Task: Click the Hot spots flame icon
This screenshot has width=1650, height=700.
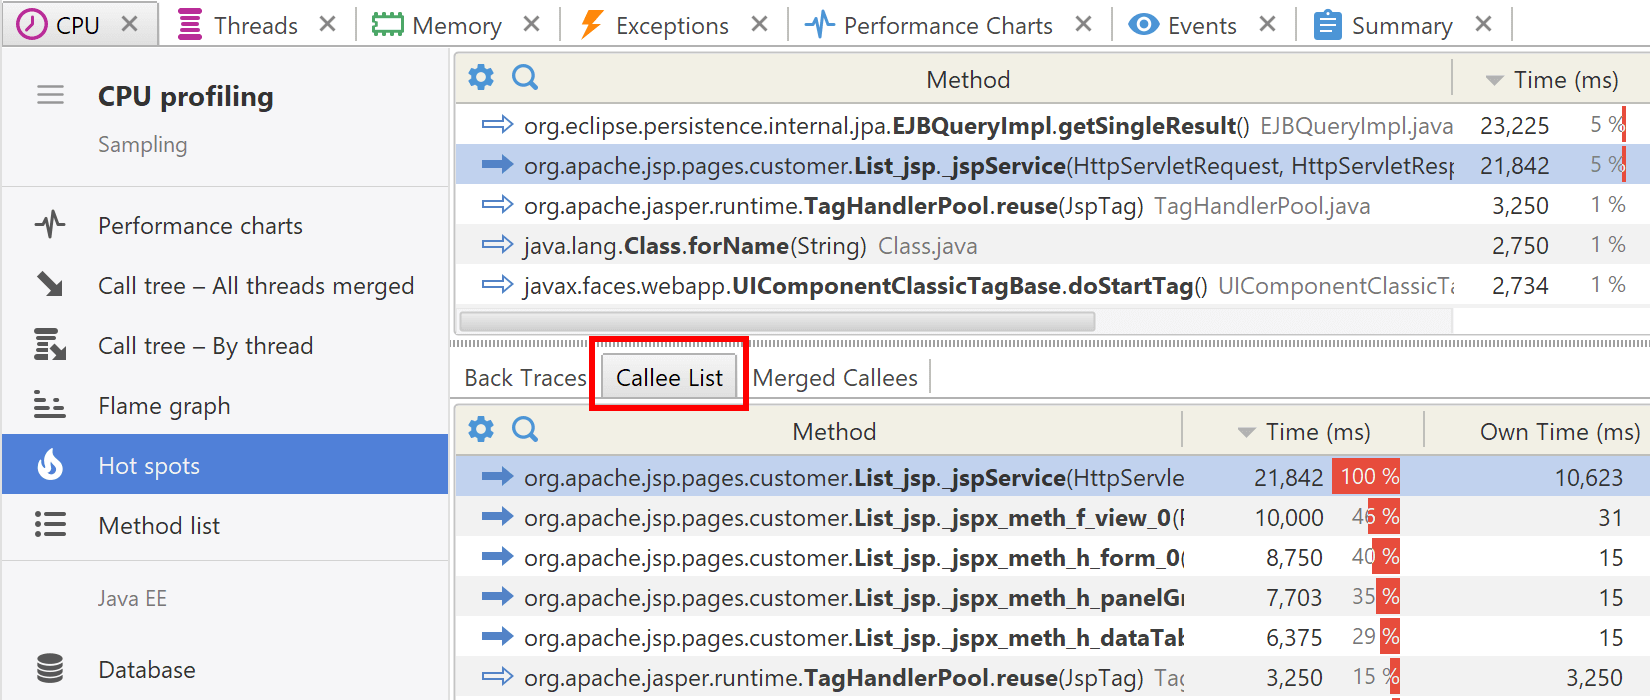Action: (50, 464)
